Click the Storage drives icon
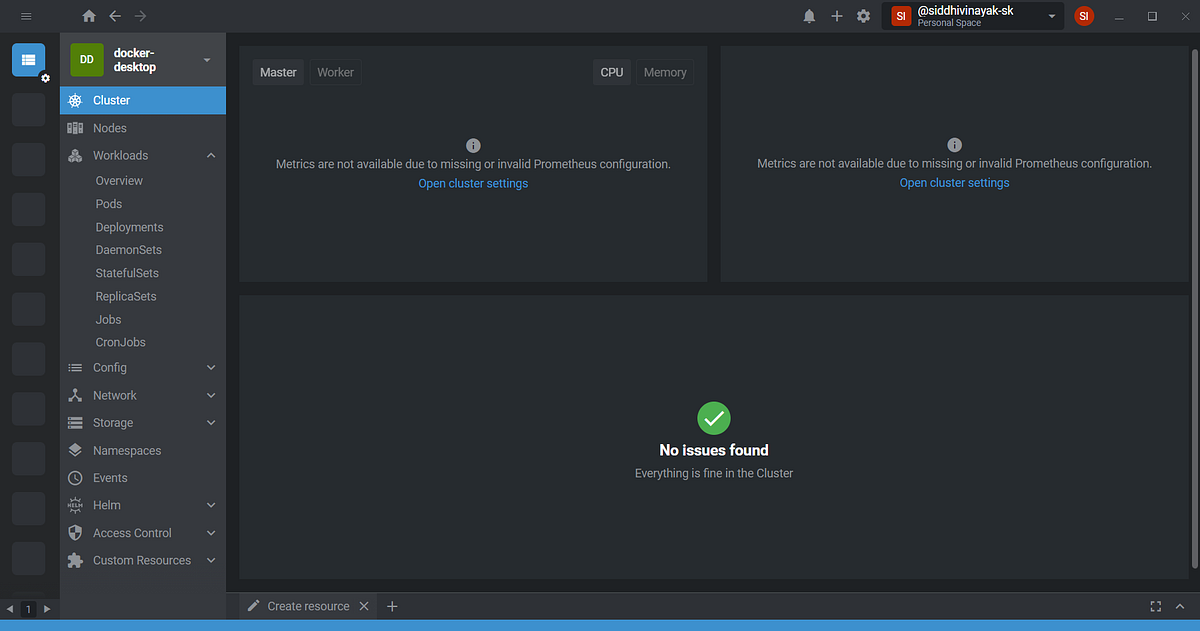Viewport: 1200px width, 631px height. point(75,423)
